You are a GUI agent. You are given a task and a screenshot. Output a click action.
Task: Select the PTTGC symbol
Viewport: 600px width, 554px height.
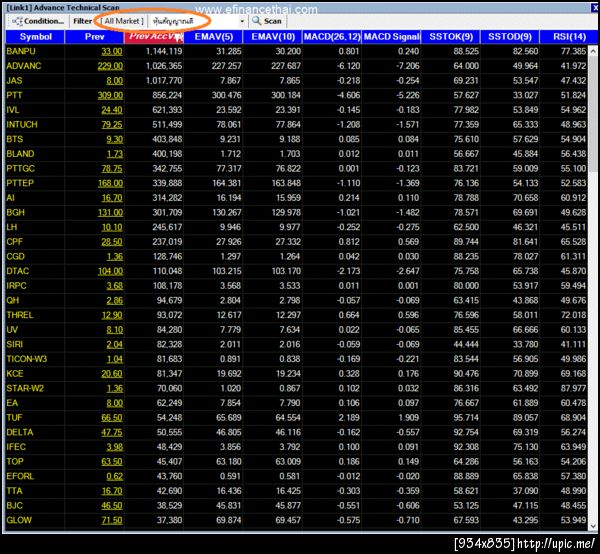click(20, 168)
